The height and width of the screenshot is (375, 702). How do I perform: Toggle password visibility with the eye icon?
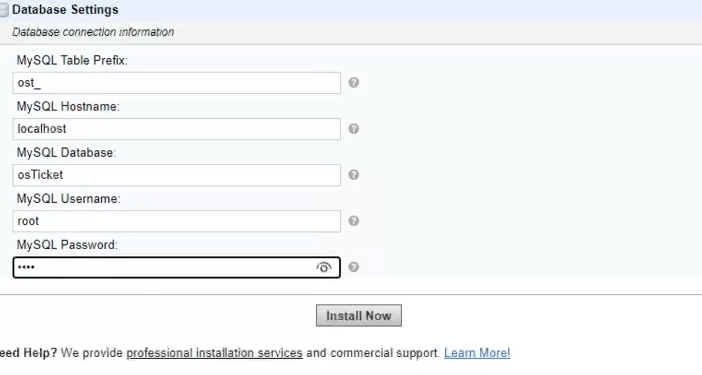click(x=324, y=268)
